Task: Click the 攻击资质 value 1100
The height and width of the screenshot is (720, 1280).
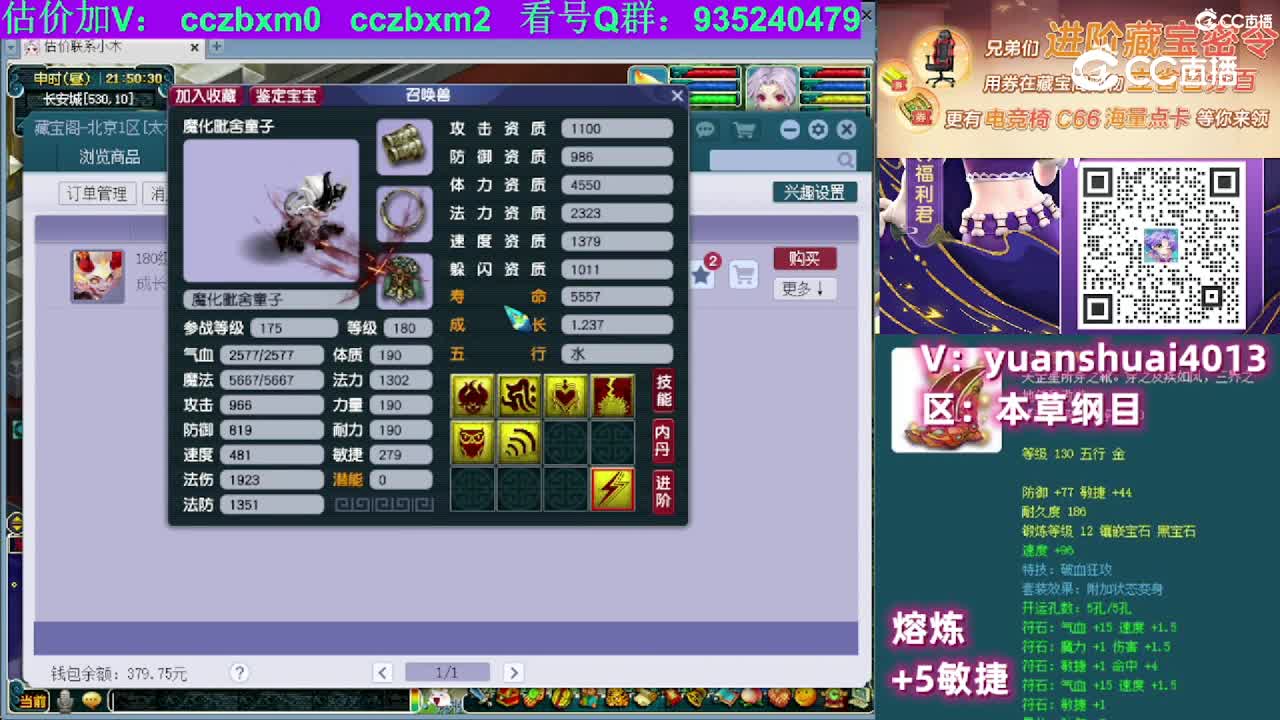Action: 617,129
